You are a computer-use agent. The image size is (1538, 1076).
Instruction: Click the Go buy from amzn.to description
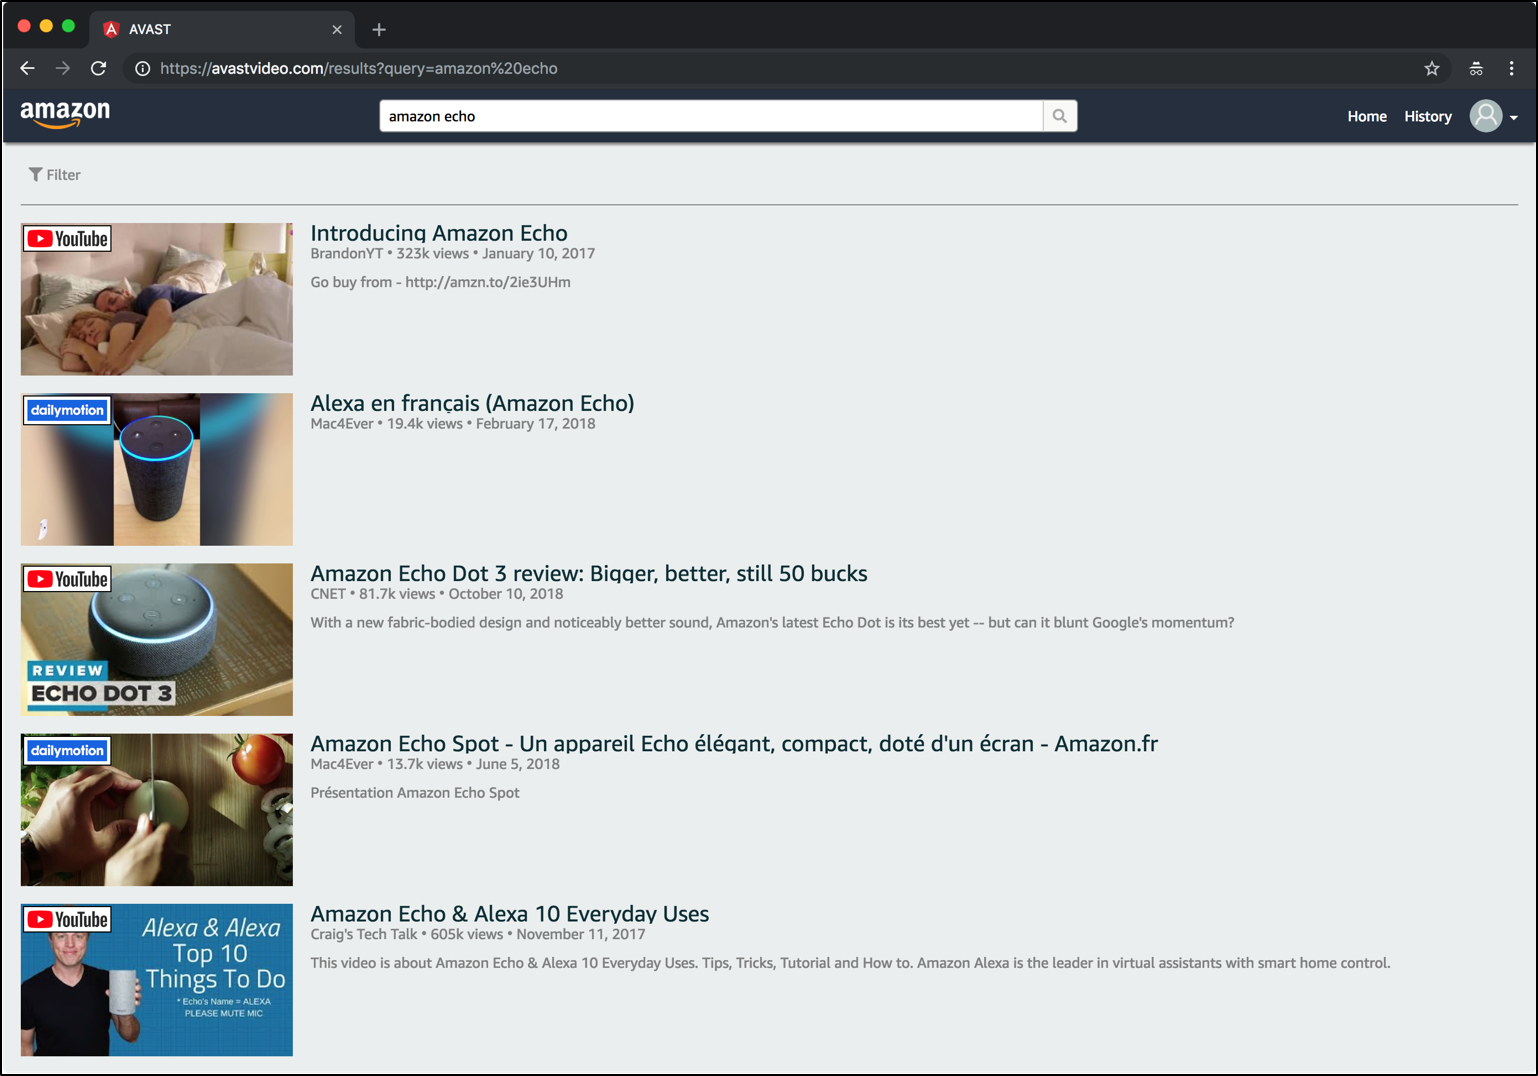click(x=440, y=282)
